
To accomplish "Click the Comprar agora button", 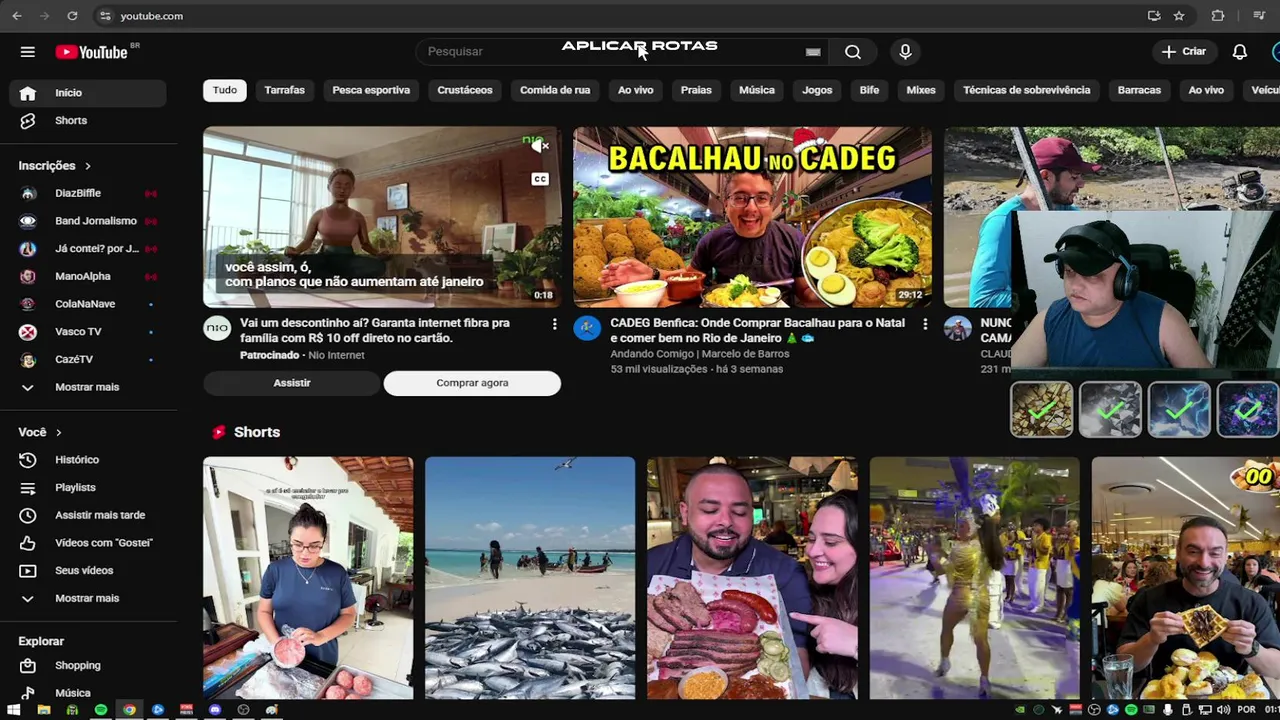I will coord(472,383).
